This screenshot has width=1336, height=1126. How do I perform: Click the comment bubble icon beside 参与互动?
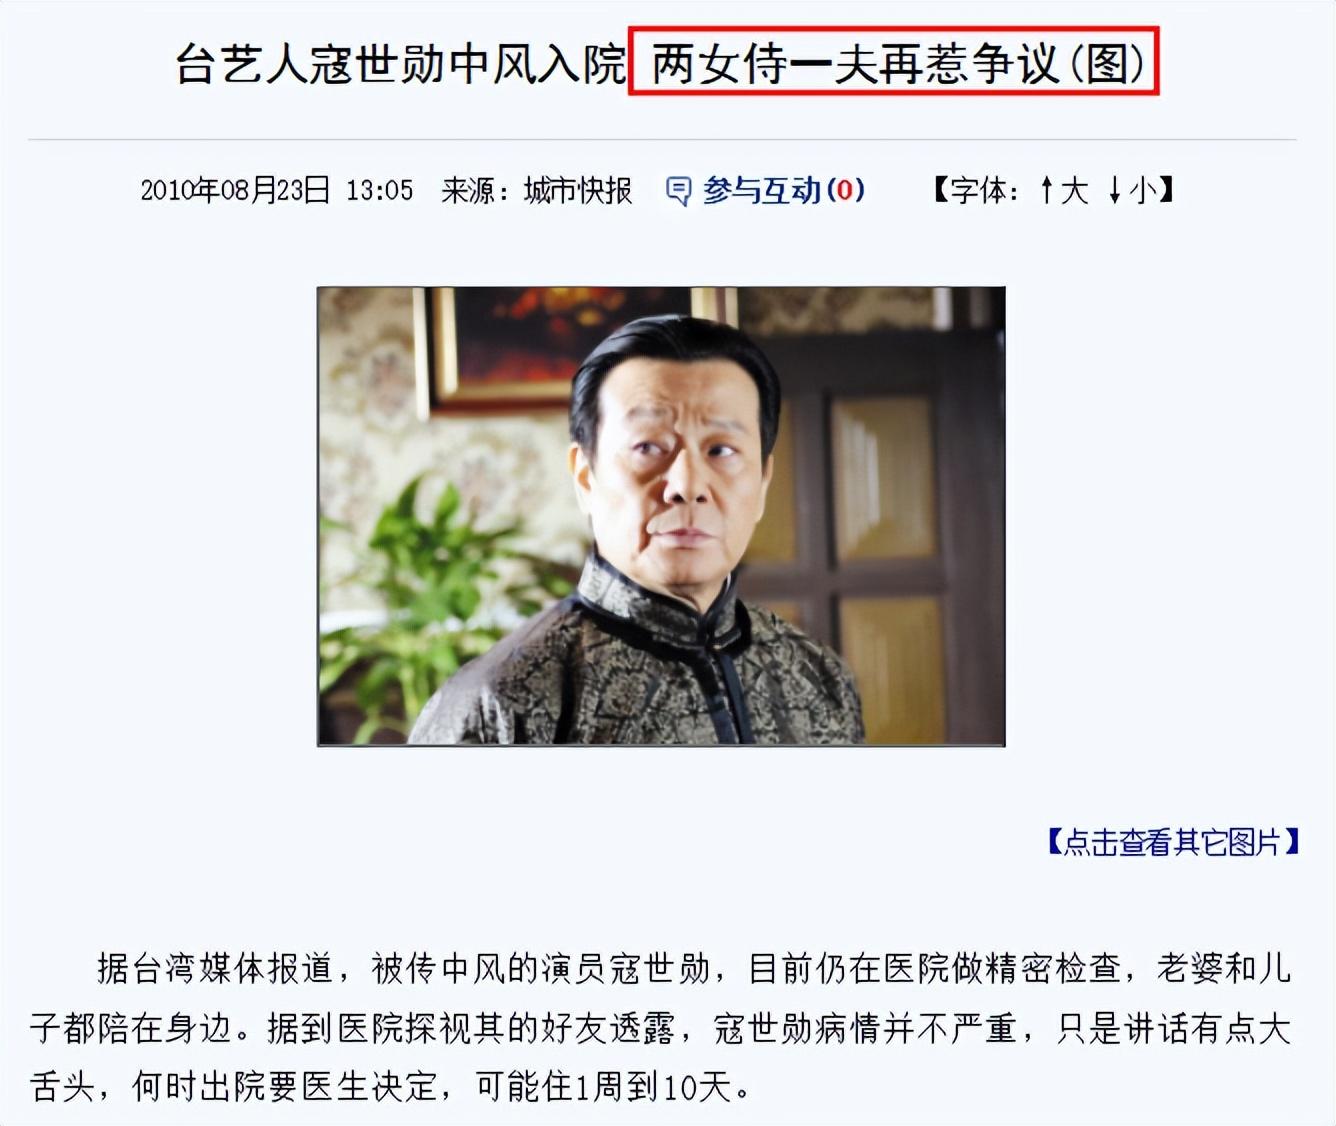[678, 191]
